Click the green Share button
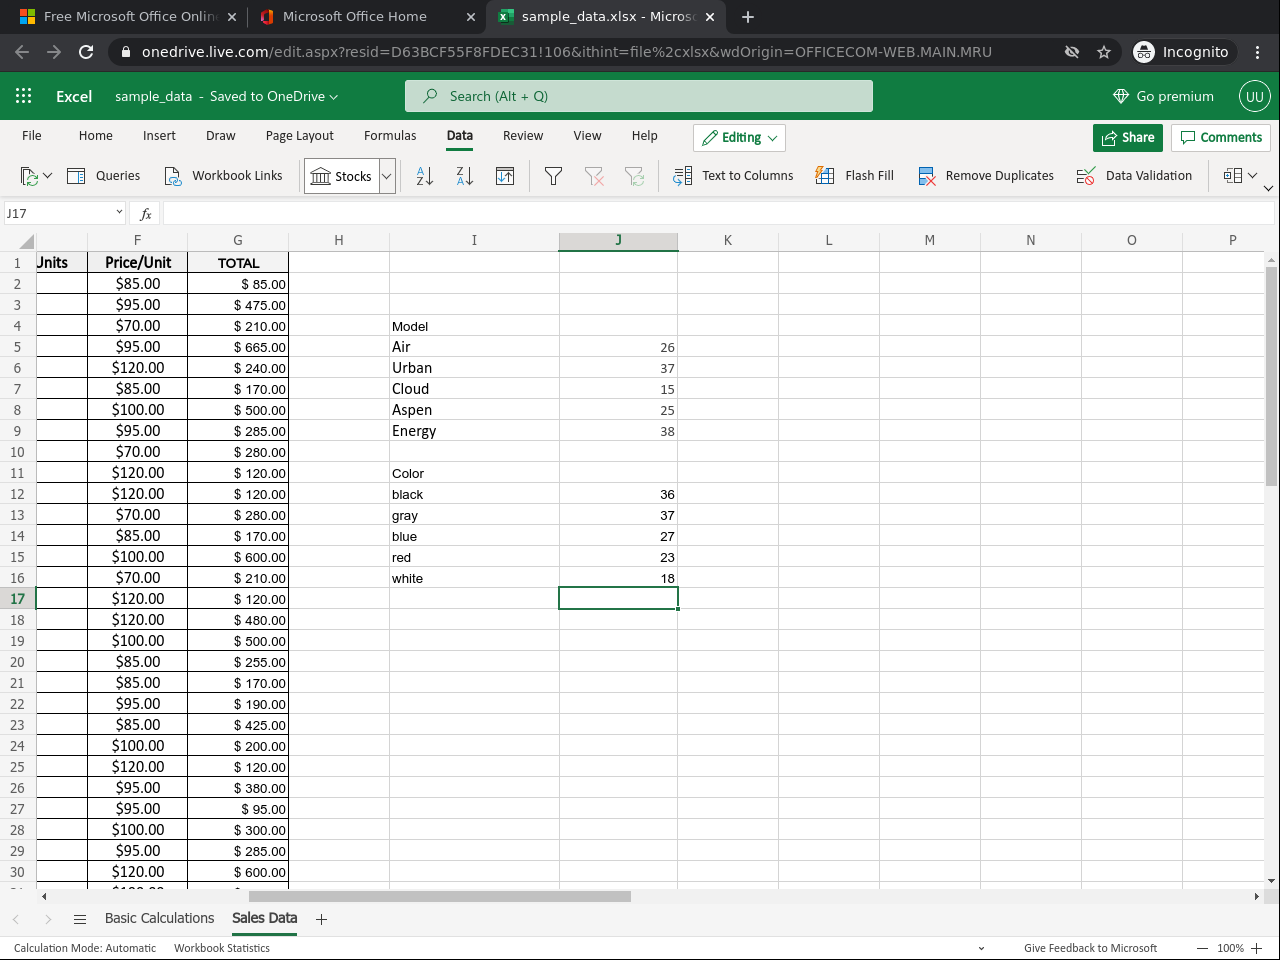1280x960 pixels. pyautogui.click(x=1127, y=137)
